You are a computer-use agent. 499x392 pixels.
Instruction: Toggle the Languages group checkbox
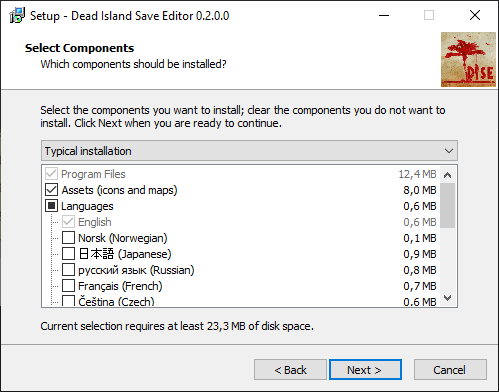coord(51,206)
